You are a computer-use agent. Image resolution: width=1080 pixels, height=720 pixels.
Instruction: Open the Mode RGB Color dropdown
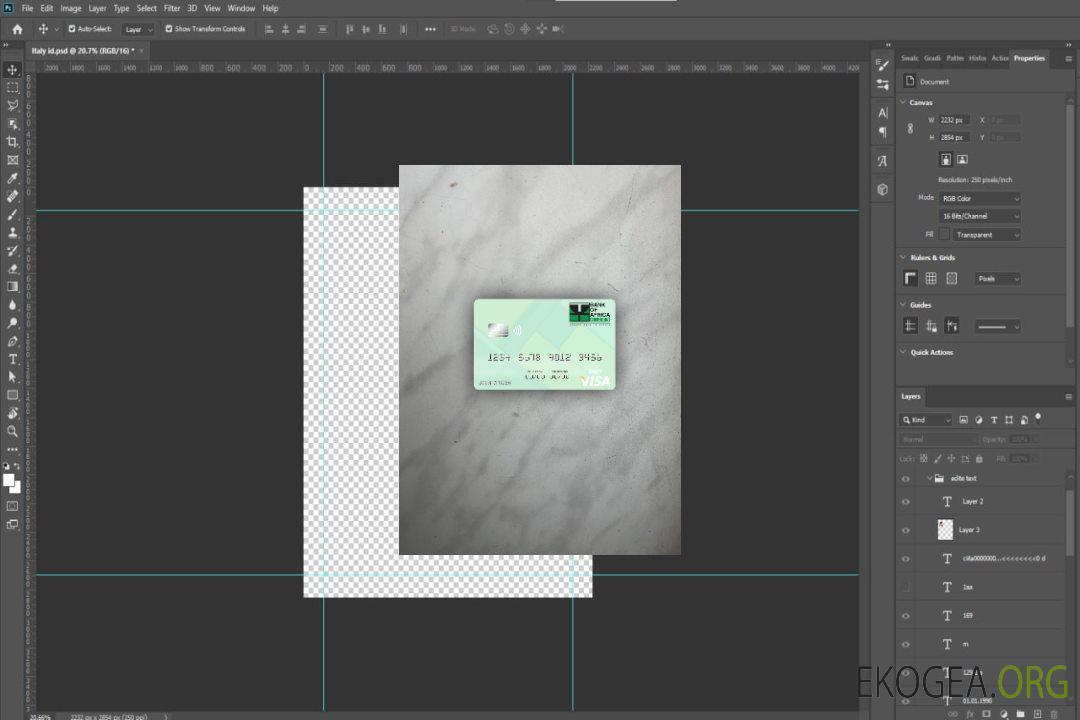(980, 198)
